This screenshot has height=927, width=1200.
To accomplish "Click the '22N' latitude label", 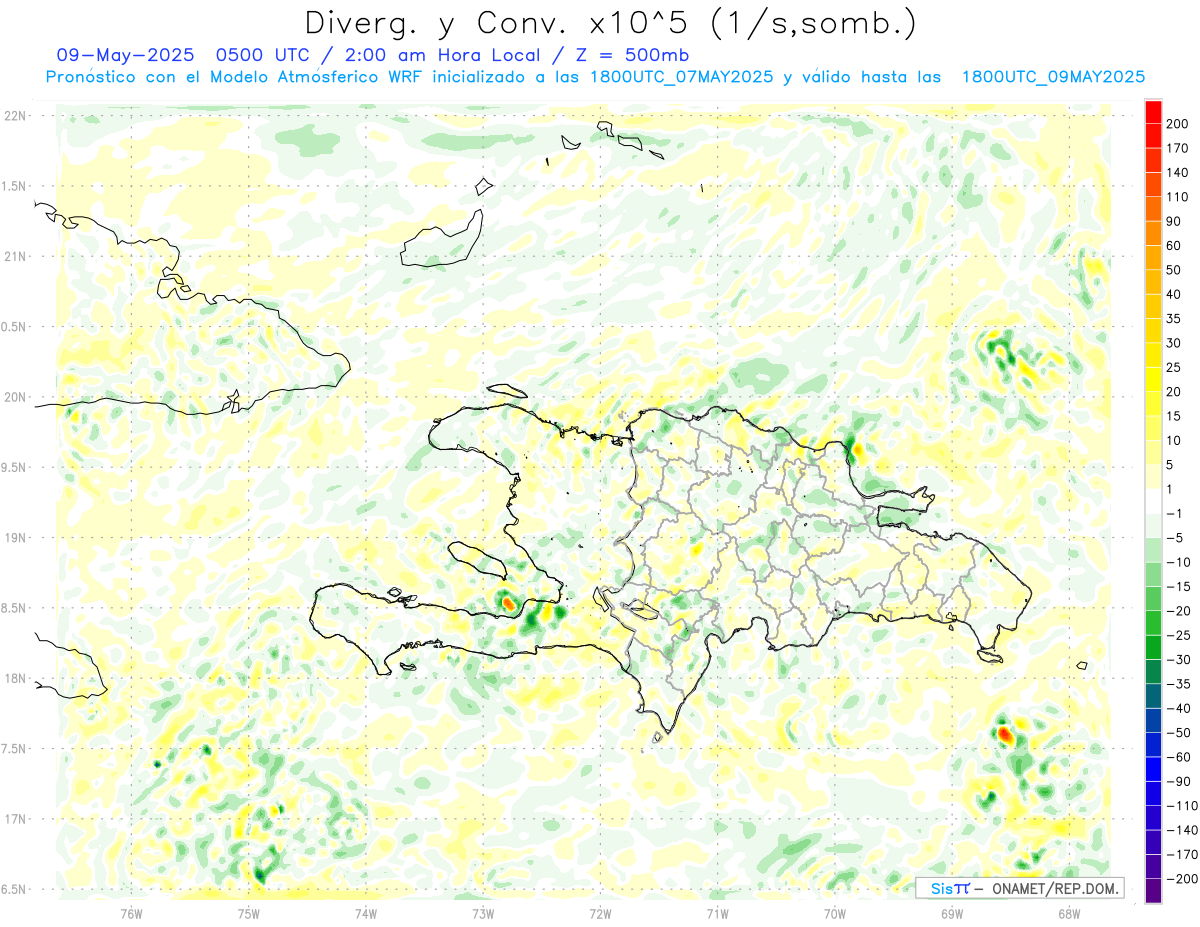I will (14, 116).
